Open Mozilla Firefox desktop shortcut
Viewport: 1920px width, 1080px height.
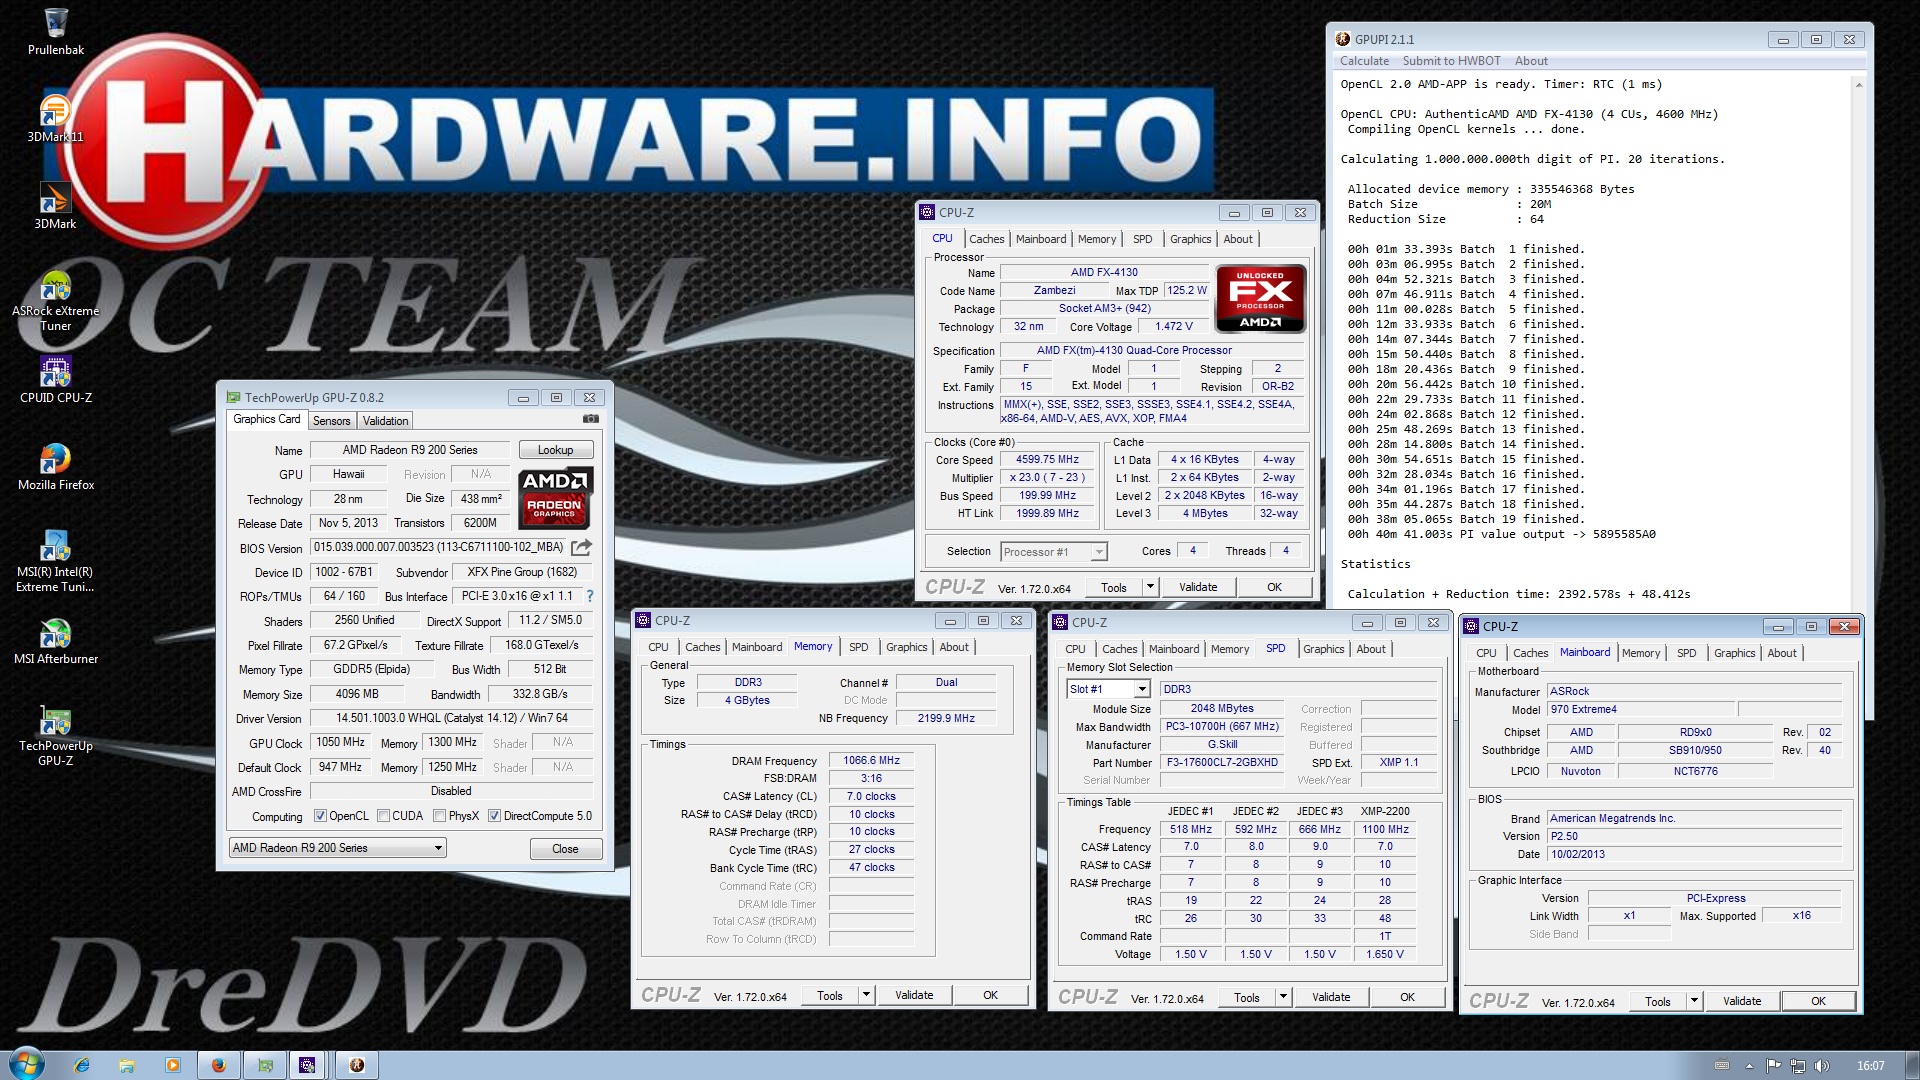(x=55, y=466)
